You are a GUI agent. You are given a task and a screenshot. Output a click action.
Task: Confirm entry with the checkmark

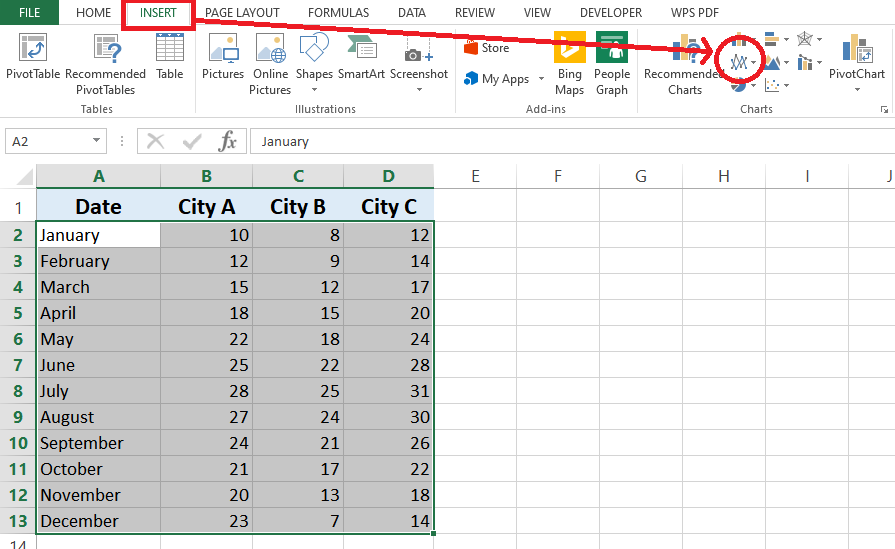coord(192,141)
